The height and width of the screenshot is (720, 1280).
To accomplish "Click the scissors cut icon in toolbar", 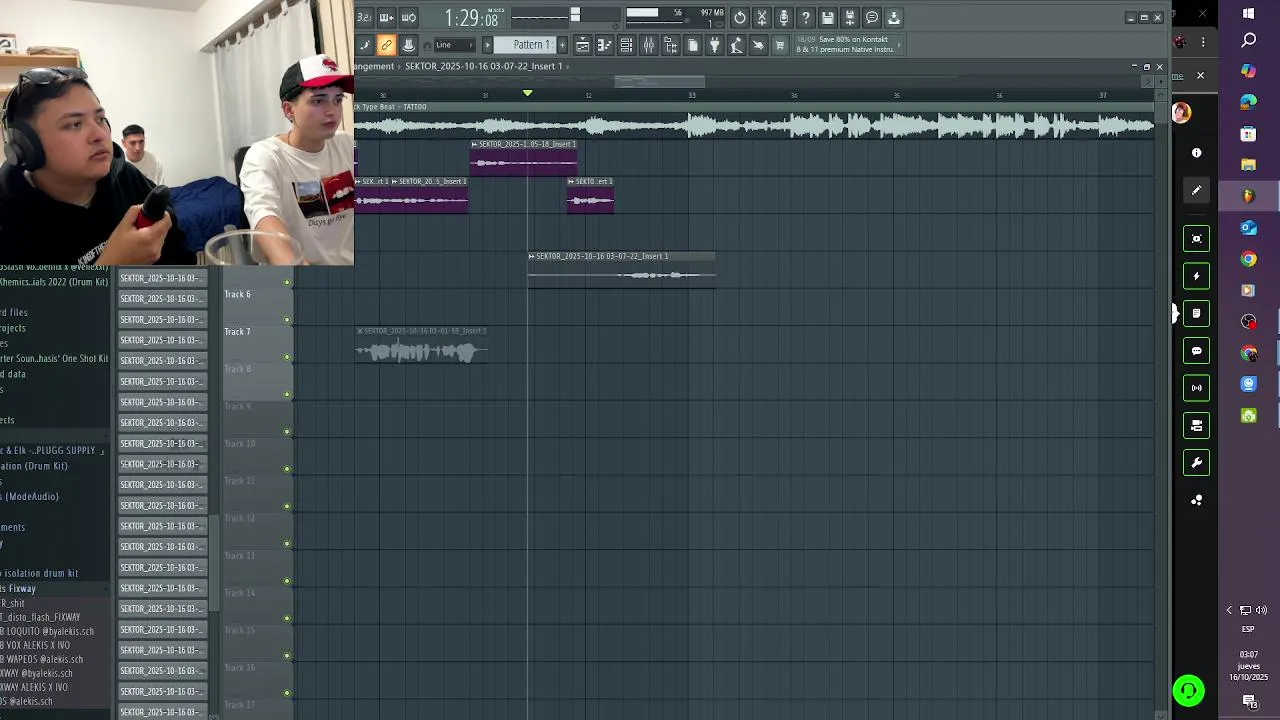I will tap(762, 18).
